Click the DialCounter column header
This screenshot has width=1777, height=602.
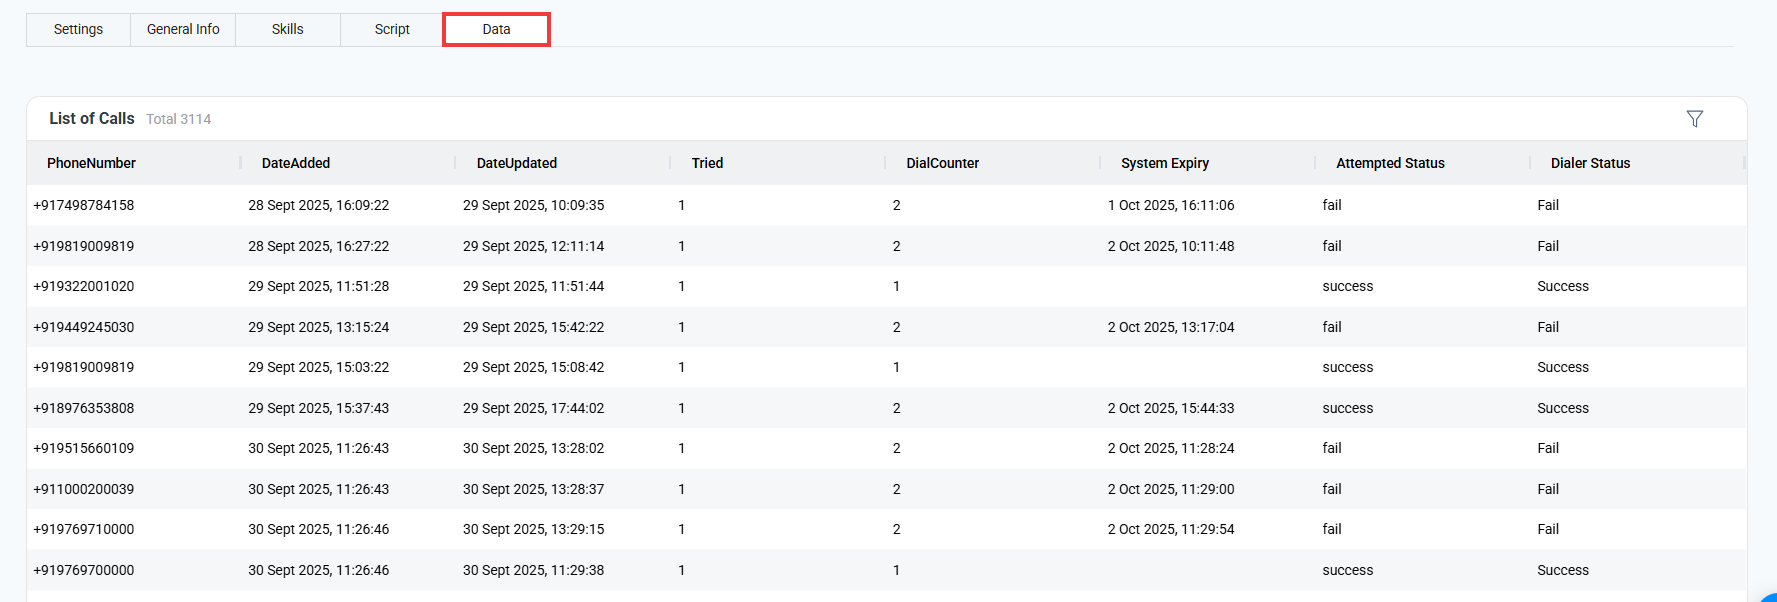click(942, 163)
